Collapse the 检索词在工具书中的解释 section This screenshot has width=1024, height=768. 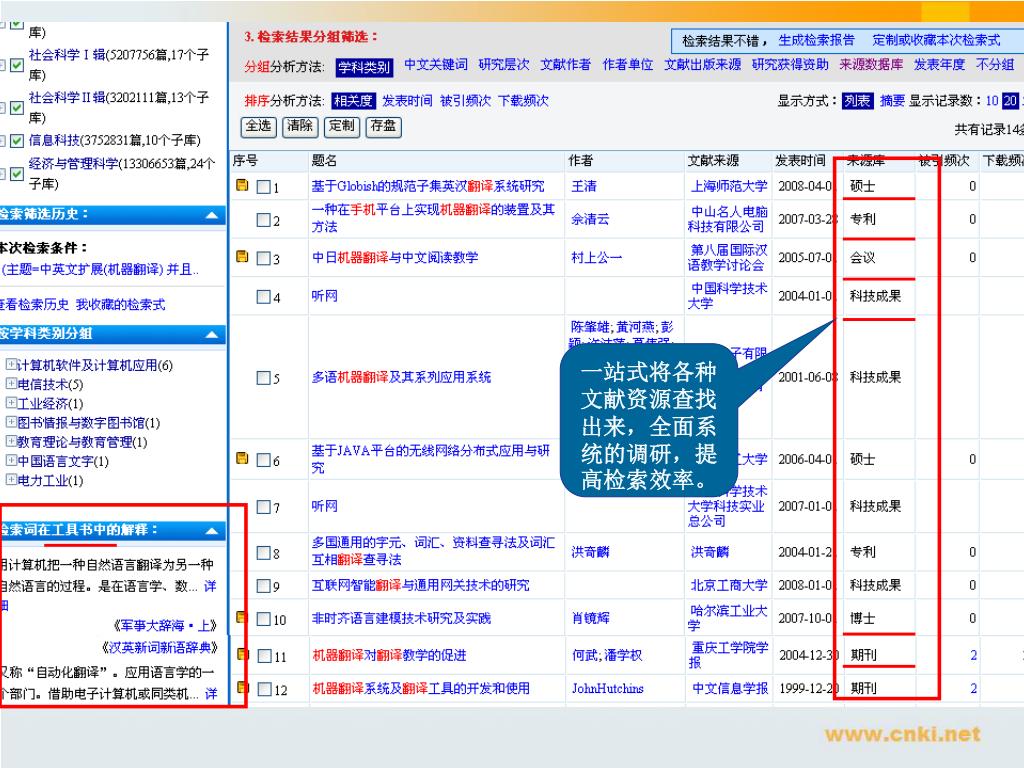(x=212, y=531)
